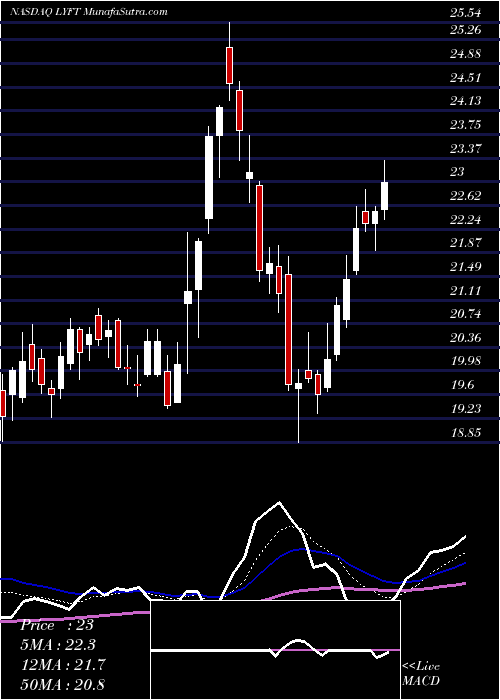Screen dimensions: 500x700
Task: Click the 22.62 price axis label
Action: 466,196
